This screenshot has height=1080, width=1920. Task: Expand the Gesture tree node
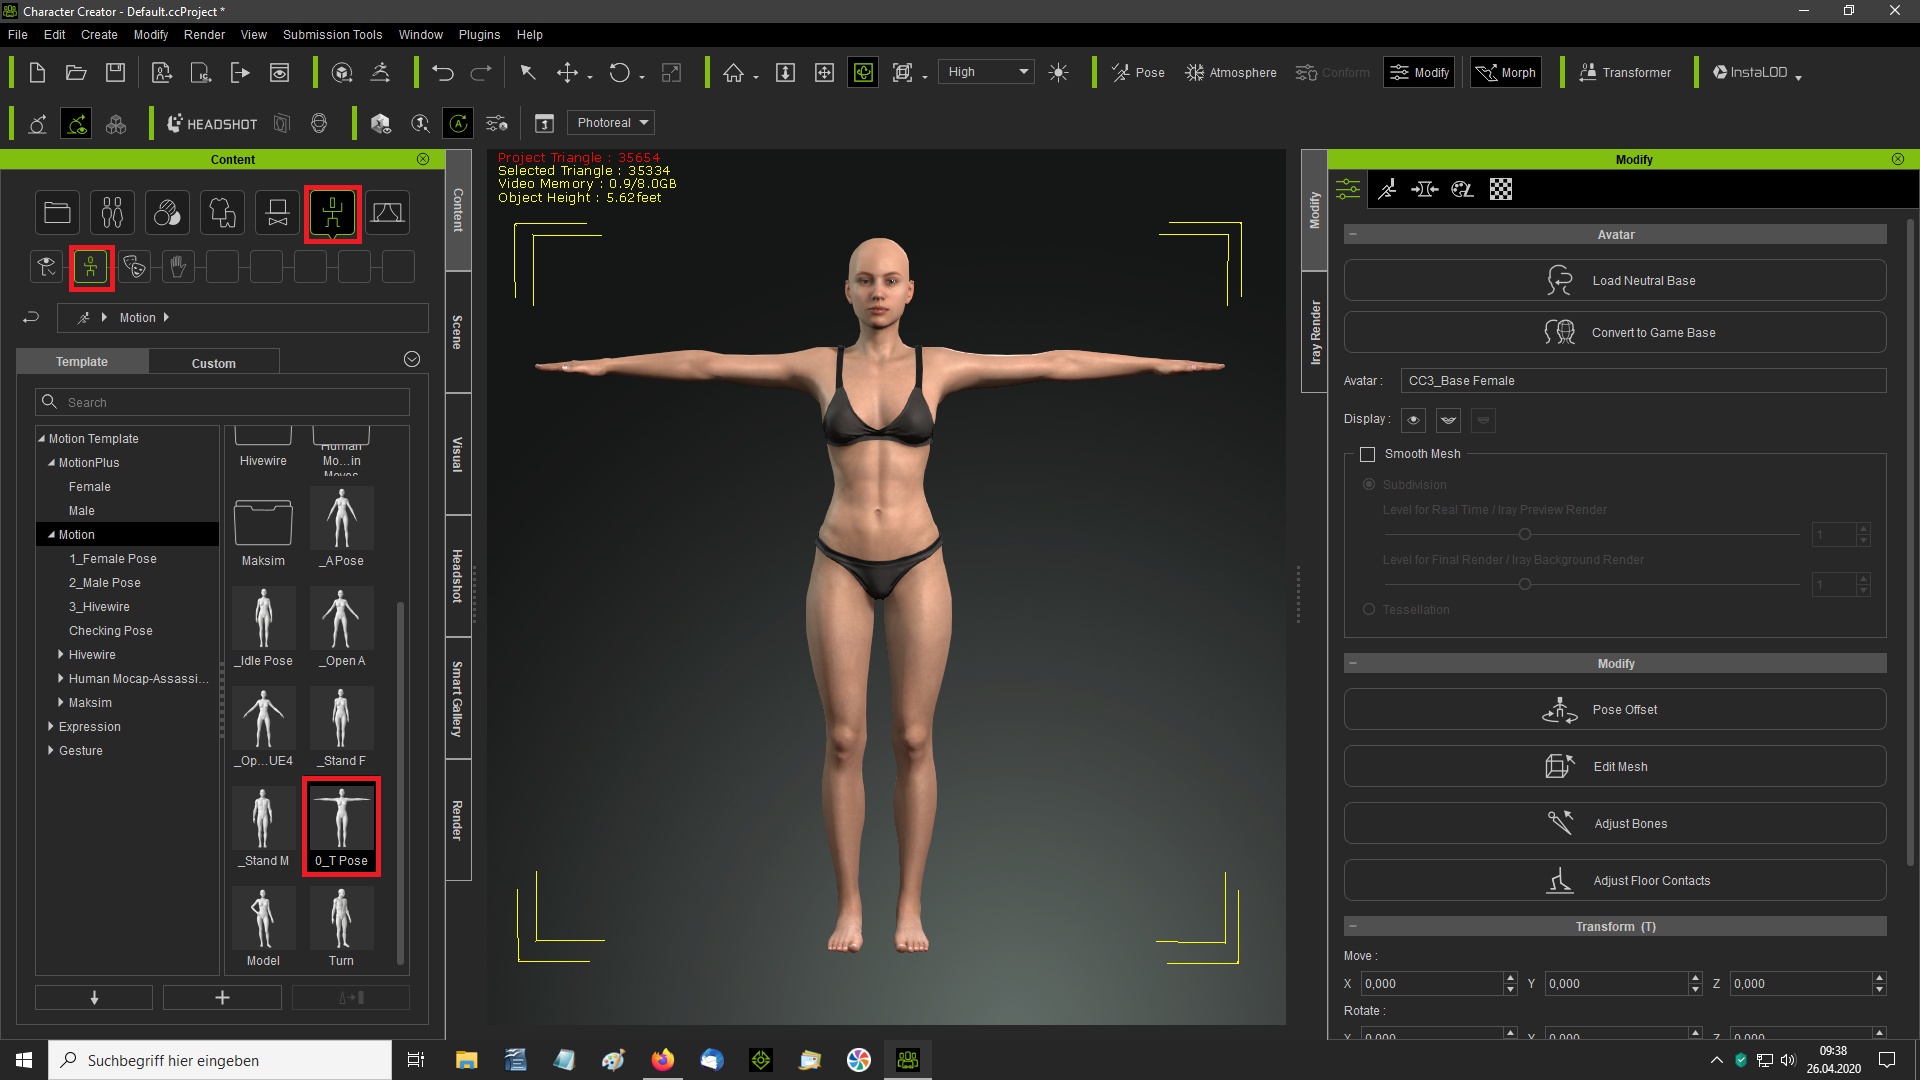[51, 751]
